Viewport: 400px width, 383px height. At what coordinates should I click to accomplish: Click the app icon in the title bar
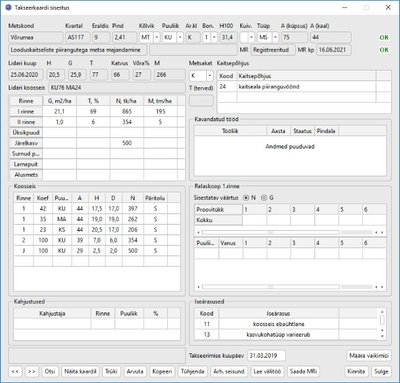[9, 7]
